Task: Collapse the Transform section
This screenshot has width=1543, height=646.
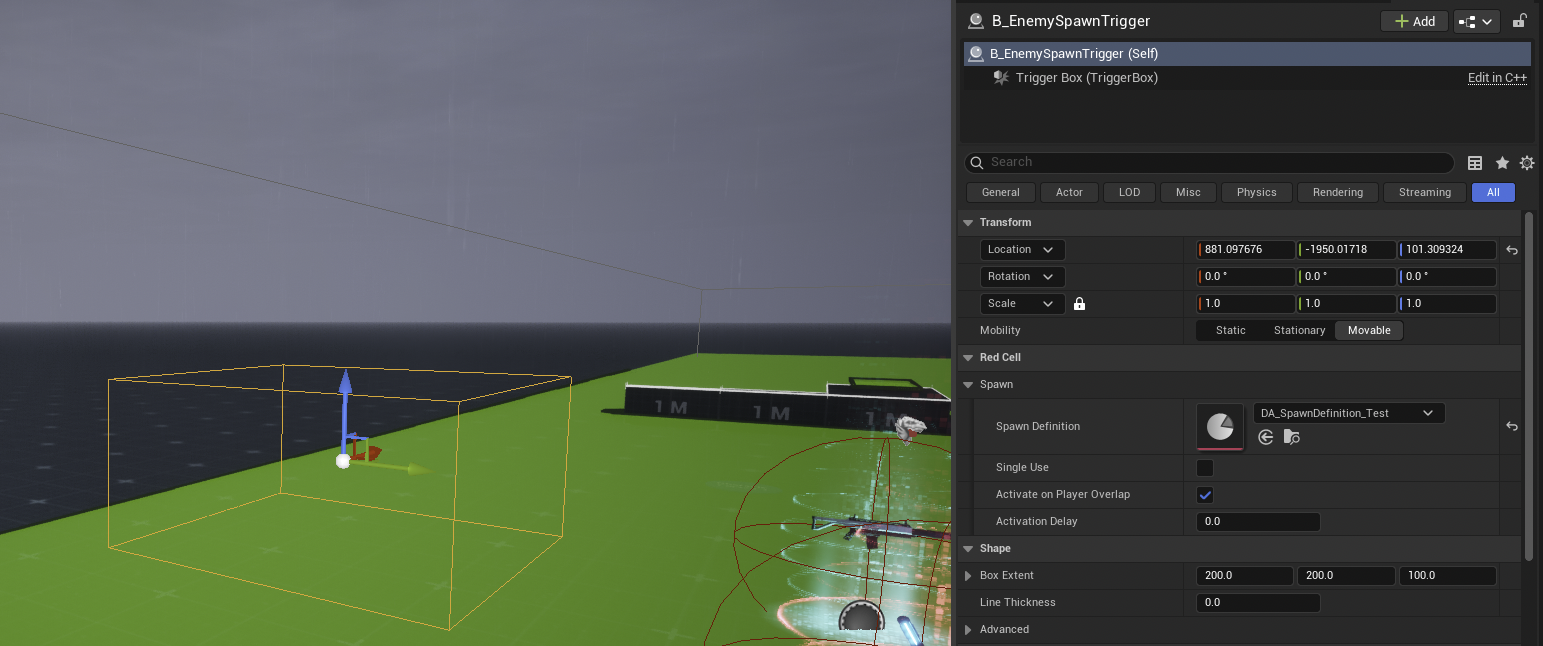Action: pyautogui.click(x=968, y=222)
